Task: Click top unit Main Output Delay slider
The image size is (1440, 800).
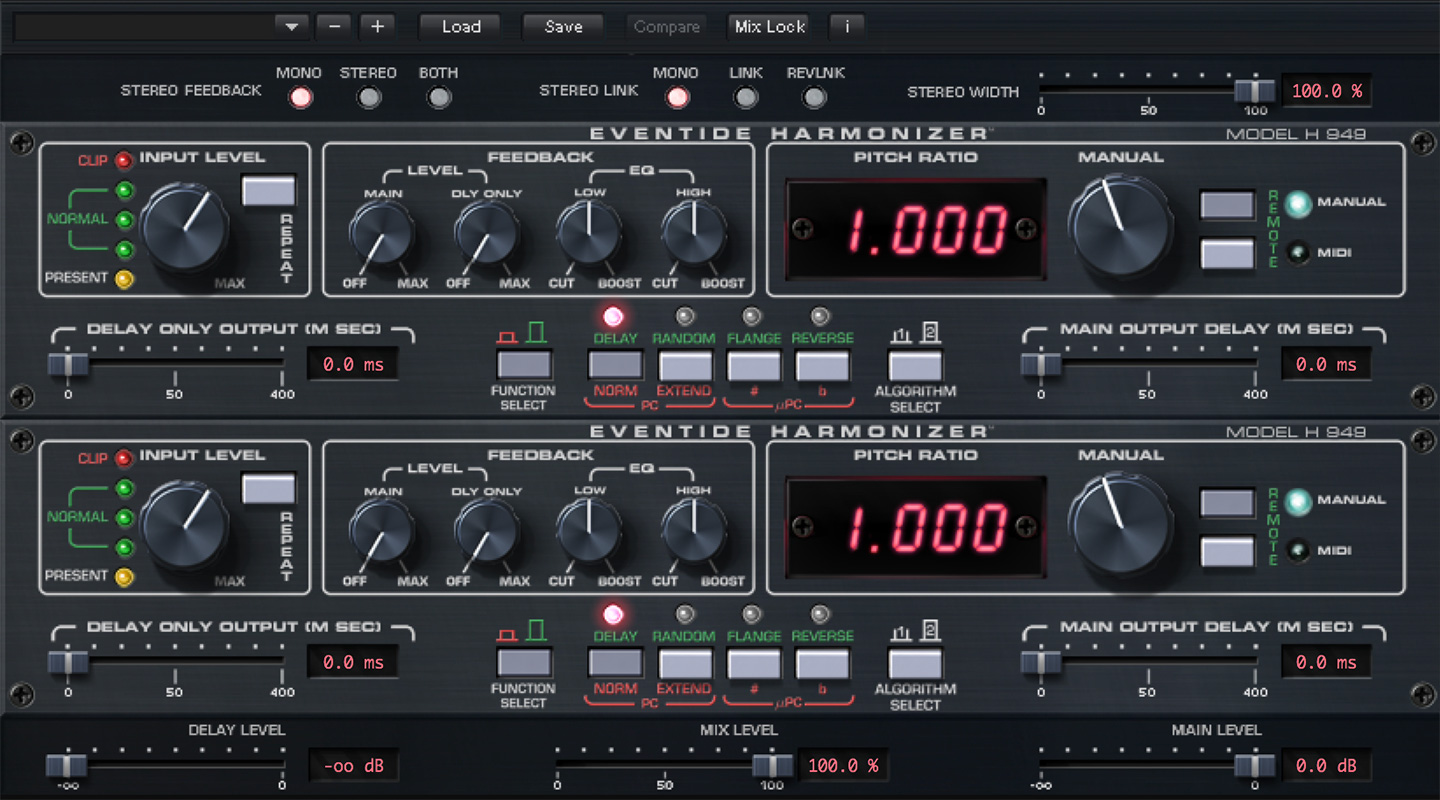Action: 1041,364
